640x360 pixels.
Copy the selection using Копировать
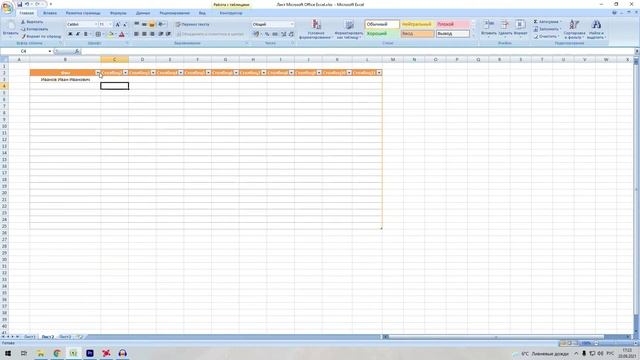point(34,29)
